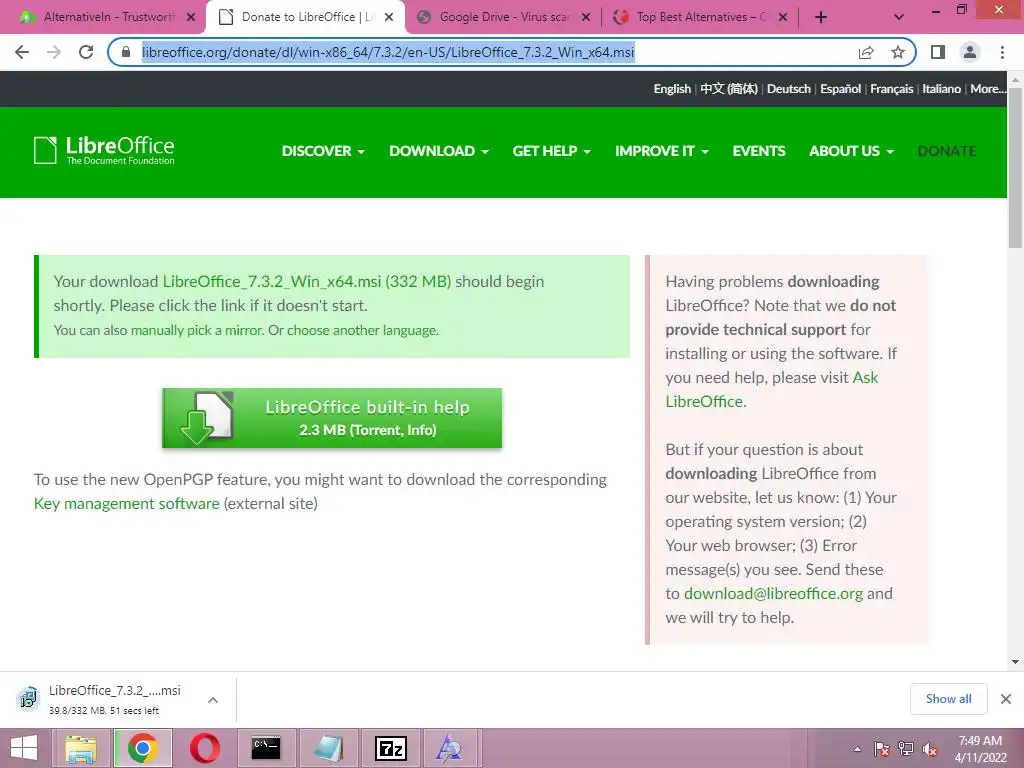Go back to the previous page
Screen dimensions: 1024x768
pos(22,52)
